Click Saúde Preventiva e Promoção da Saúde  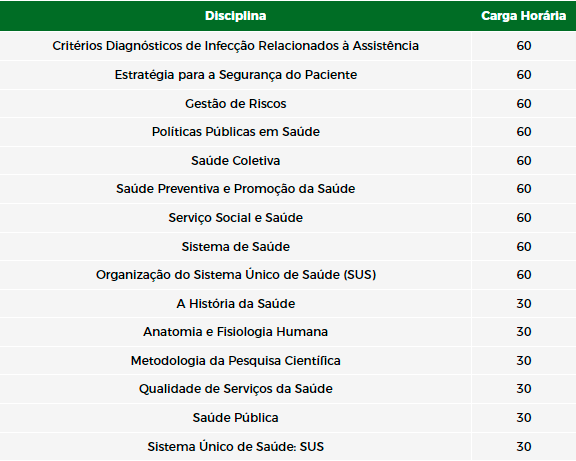click(x=235, y=189)
